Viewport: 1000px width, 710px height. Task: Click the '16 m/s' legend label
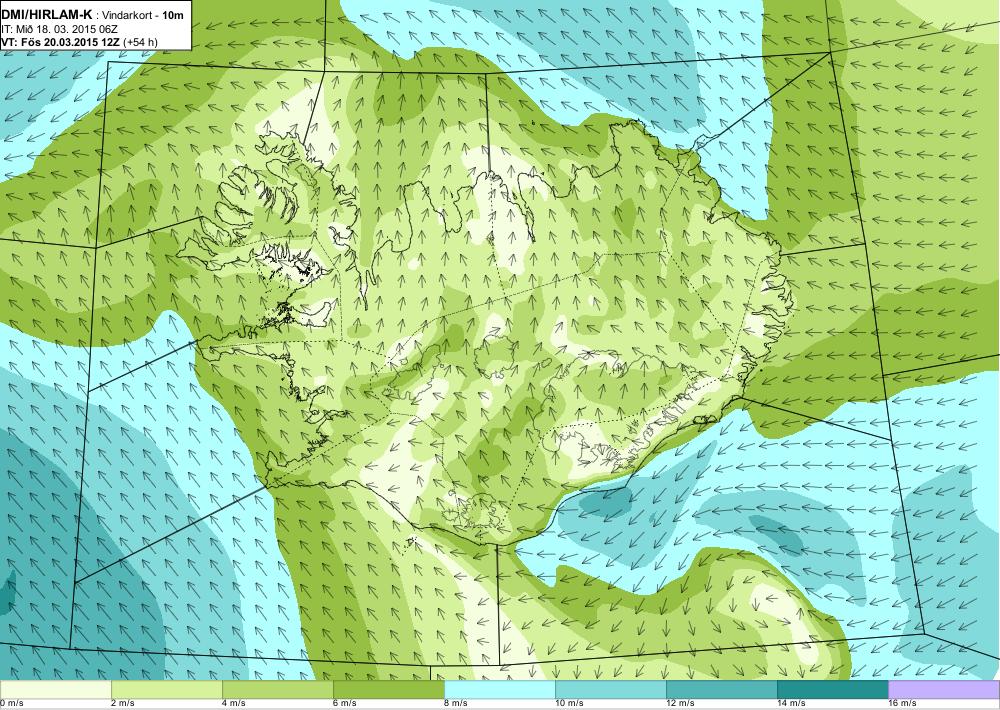coord(902,704)
